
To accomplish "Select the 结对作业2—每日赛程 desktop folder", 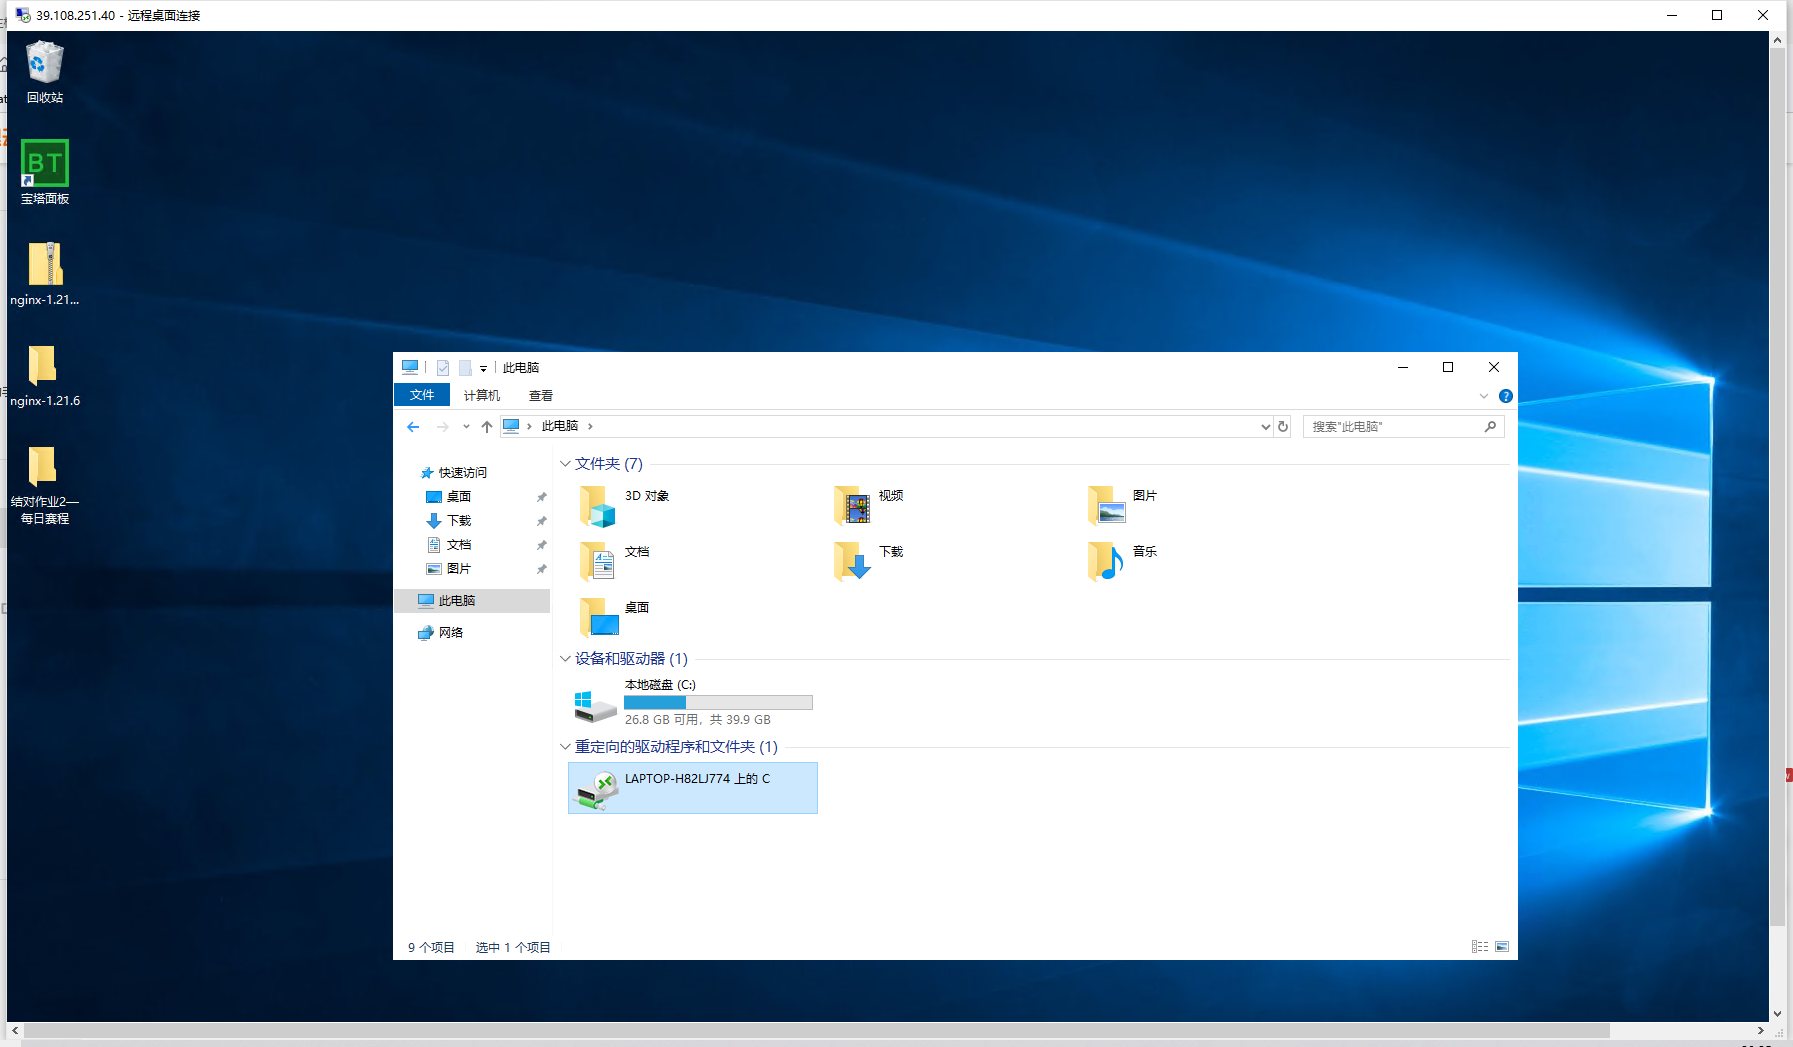I will 45,485.
